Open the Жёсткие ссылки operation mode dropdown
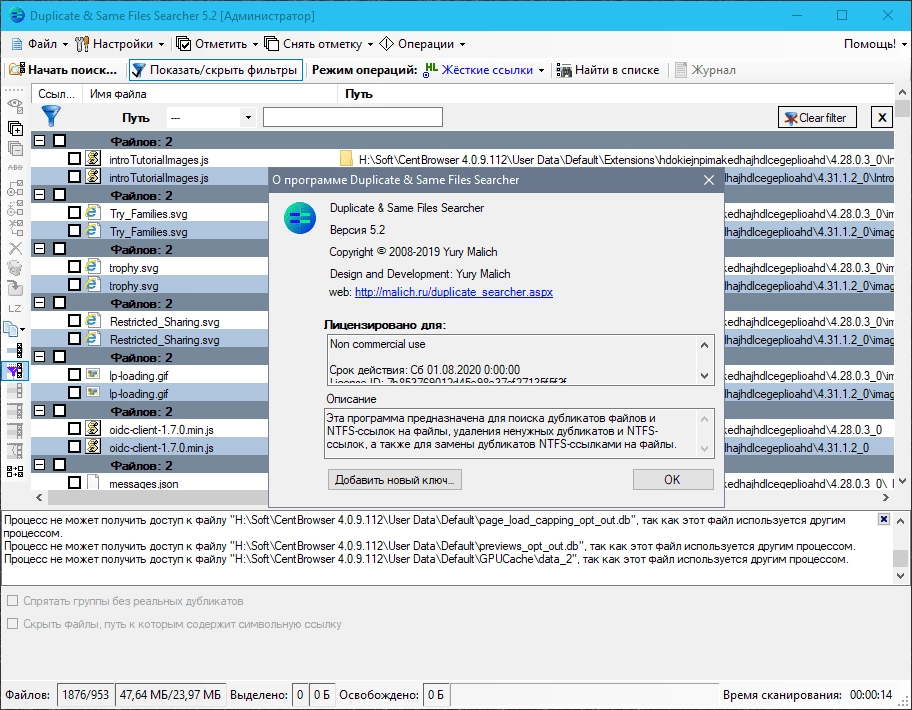The height and width of the screenshot is (710, 912). coord(541,70)
